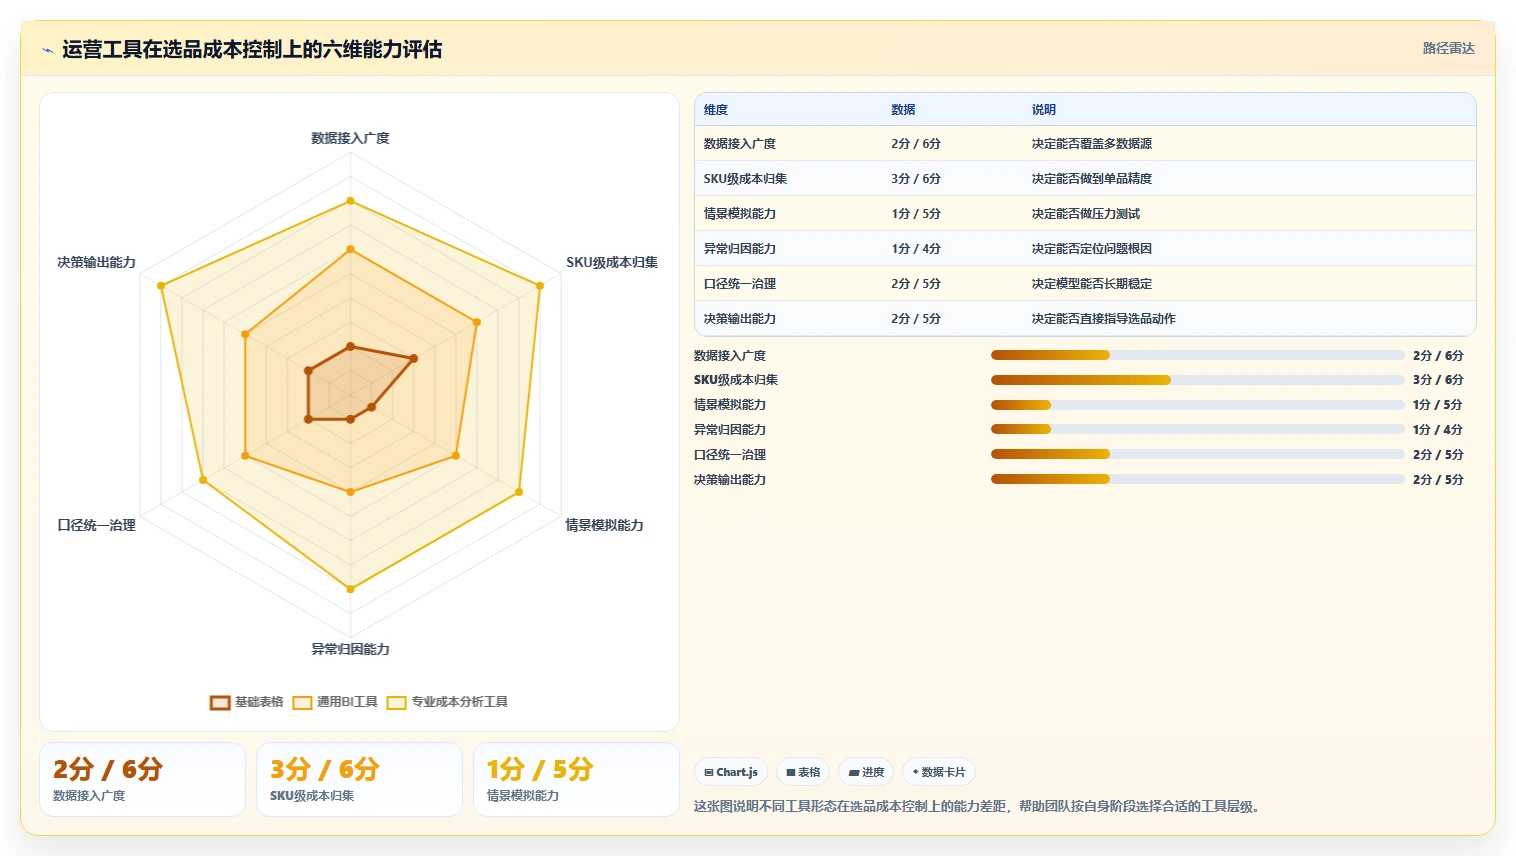Click table cell 异常归因能力
The image size is (1516, 856).
coord(740,249)
